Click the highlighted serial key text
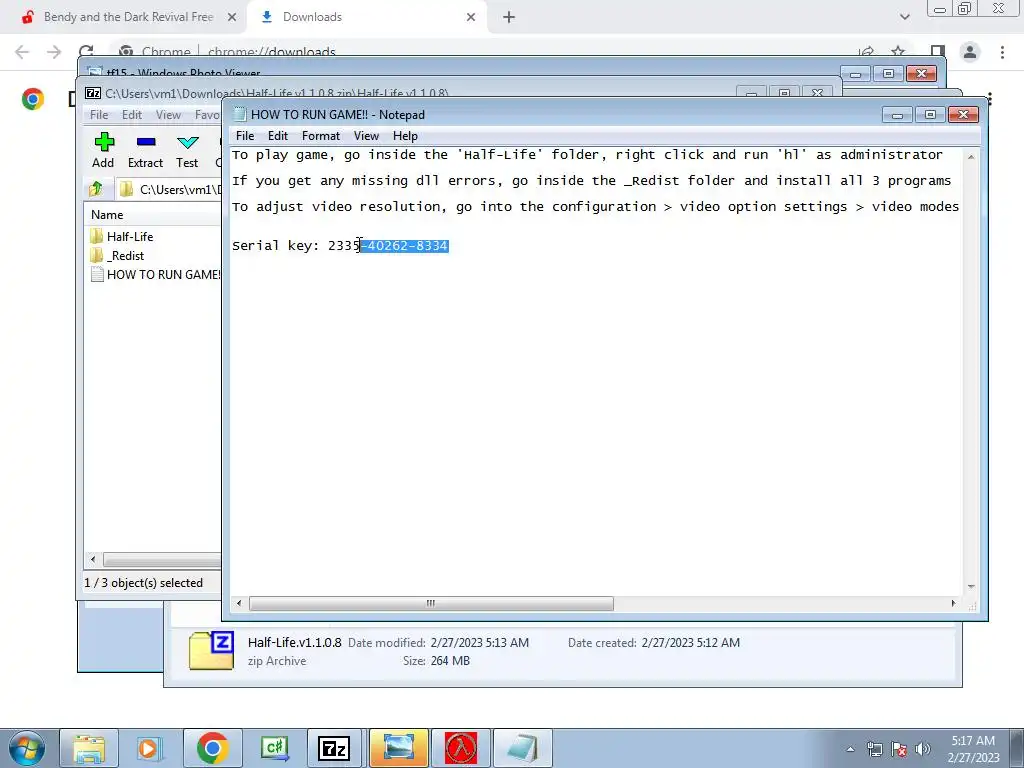The height and width of the screenshot is (768, 1024). [x=404, y=246]
